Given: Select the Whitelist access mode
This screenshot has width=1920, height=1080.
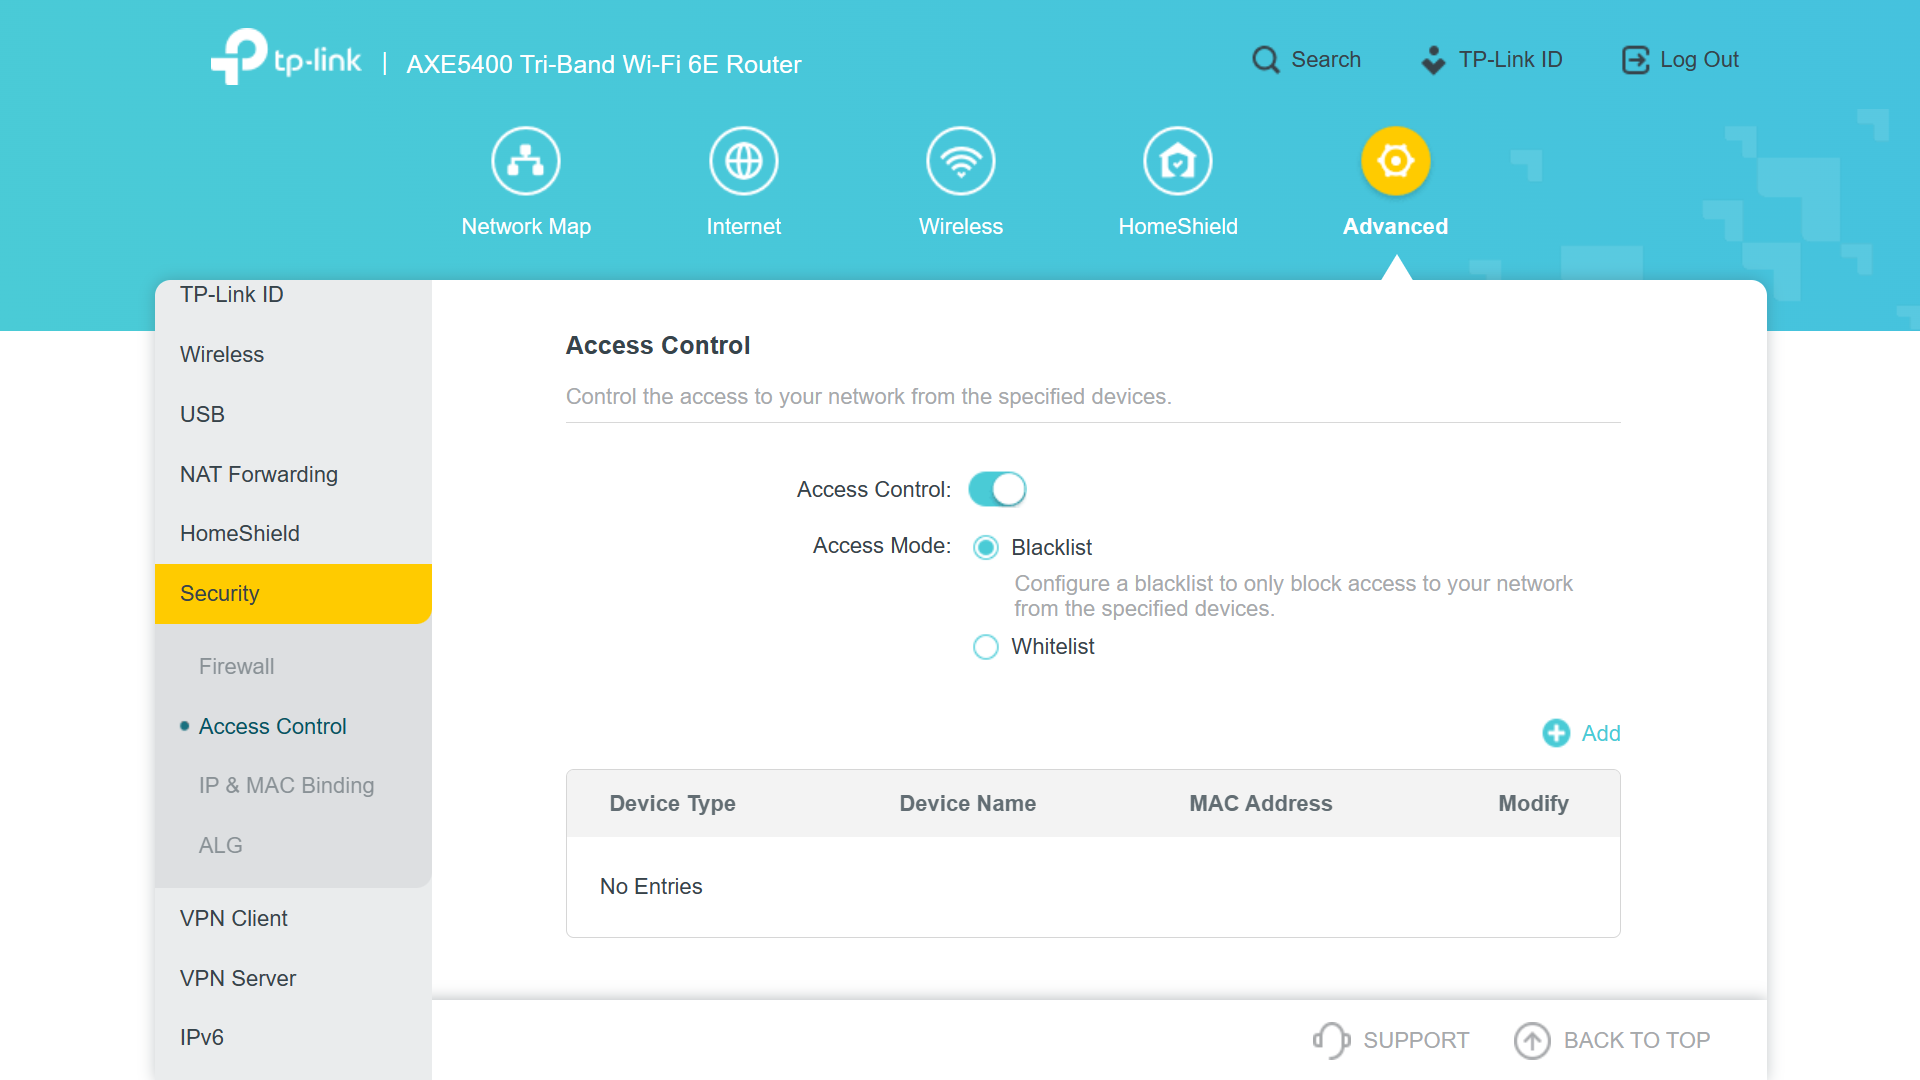Looking at the screenshot, I should point(986,646).
